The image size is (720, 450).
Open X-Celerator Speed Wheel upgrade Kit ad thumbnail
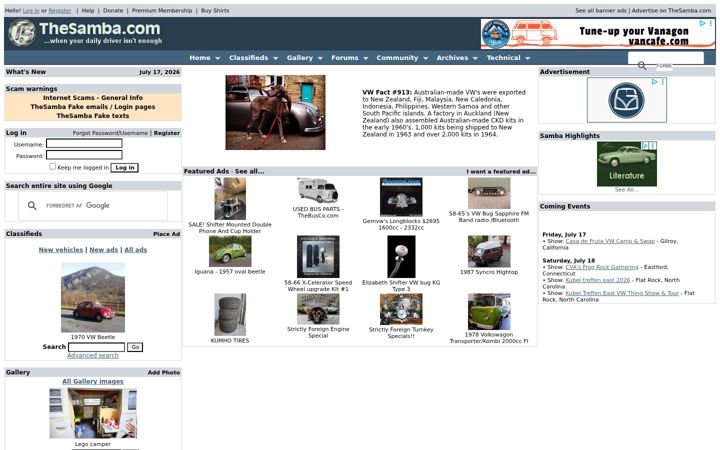pos(318,257)
